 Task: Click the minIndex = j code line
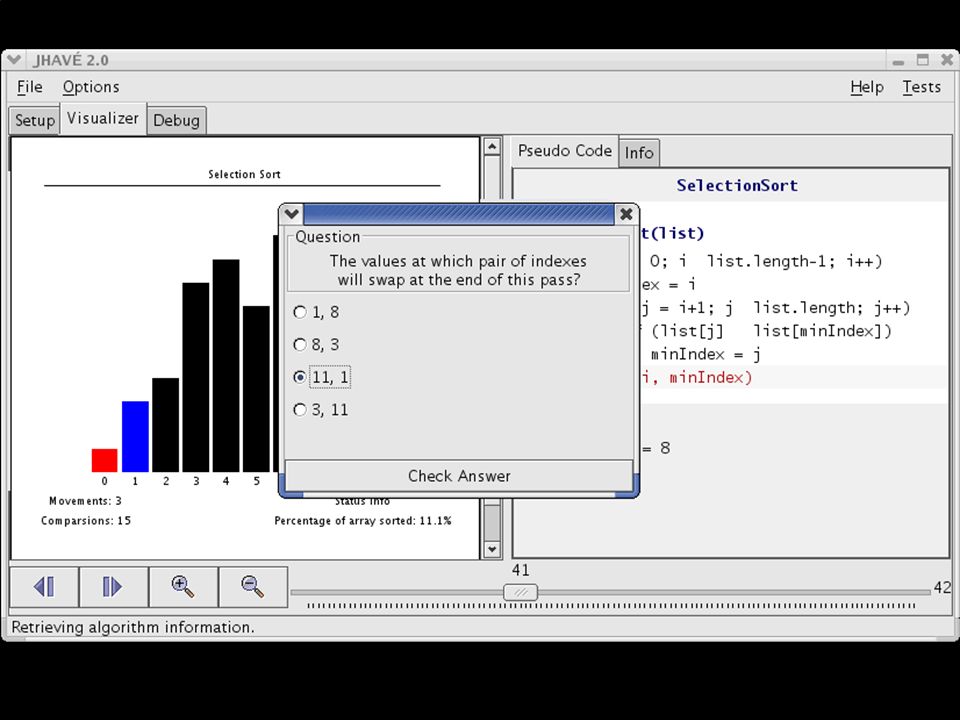[705, 354]
